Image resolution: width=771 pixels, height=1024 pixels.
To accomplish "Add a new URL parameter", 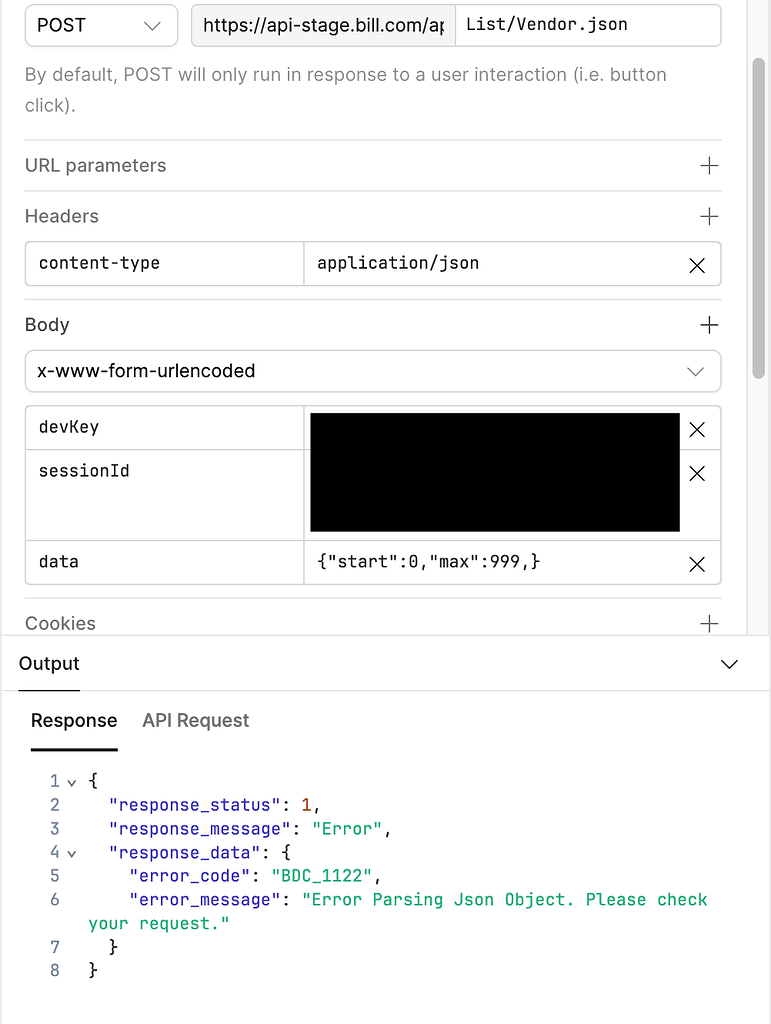I will coord(709,166).
